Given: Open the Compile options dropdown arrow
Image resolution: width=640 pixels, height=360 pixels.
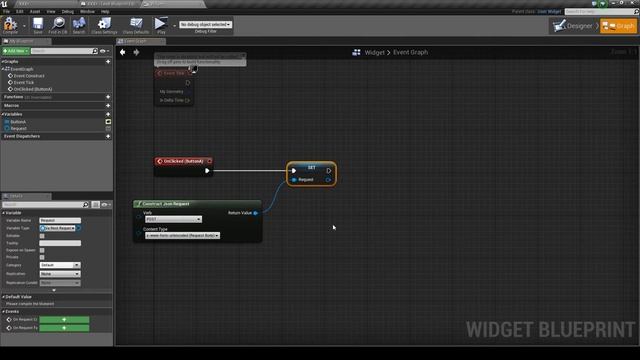Looking at the screenshot, I should point(24,26).
